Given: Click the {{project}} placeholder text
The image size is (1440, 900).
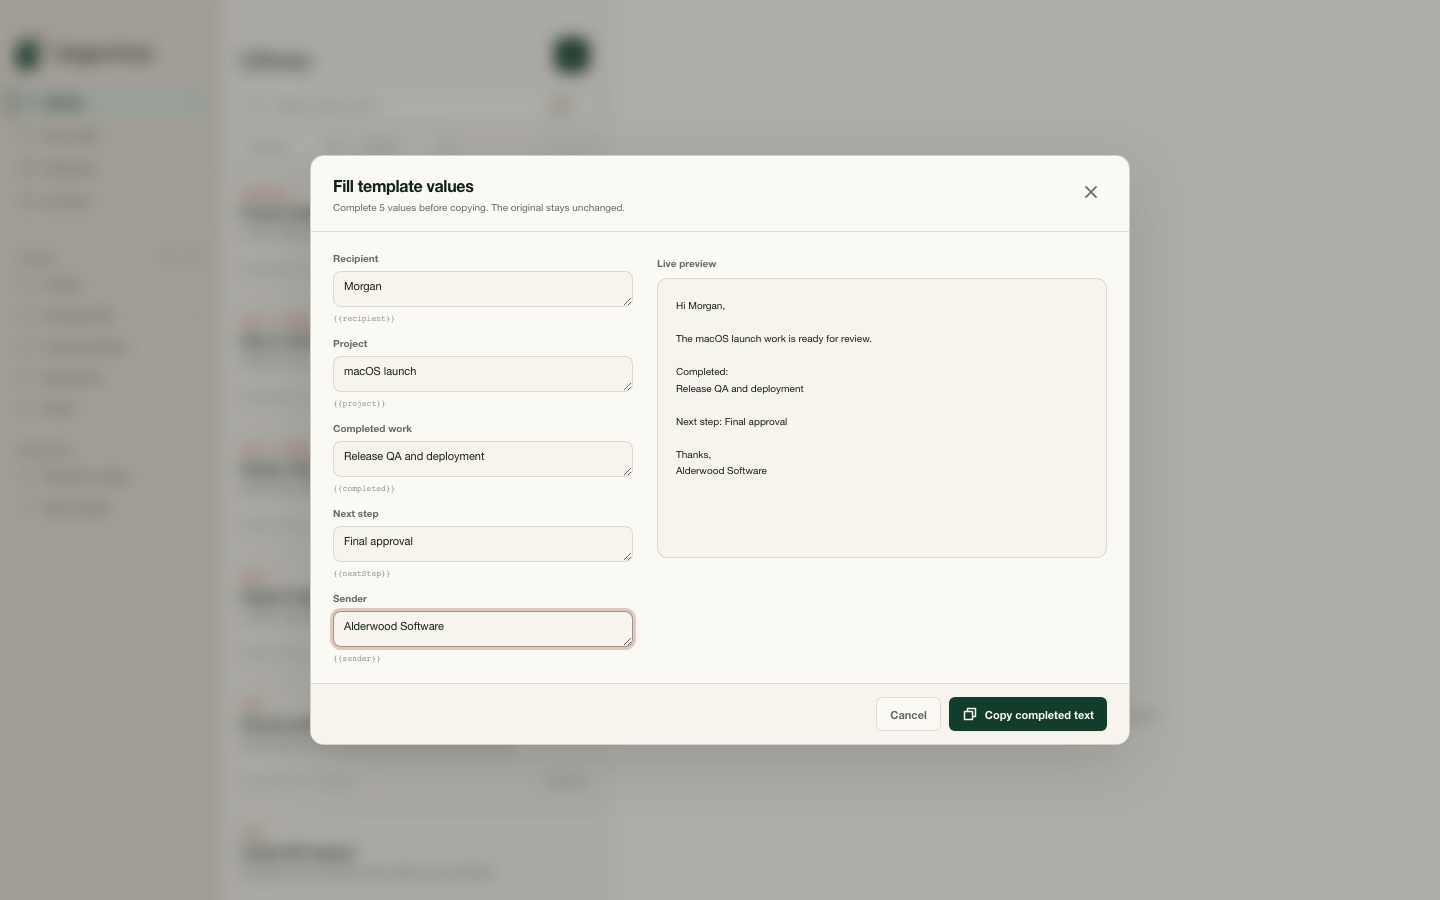Looking at the screenshot, I should pos(359,404).
